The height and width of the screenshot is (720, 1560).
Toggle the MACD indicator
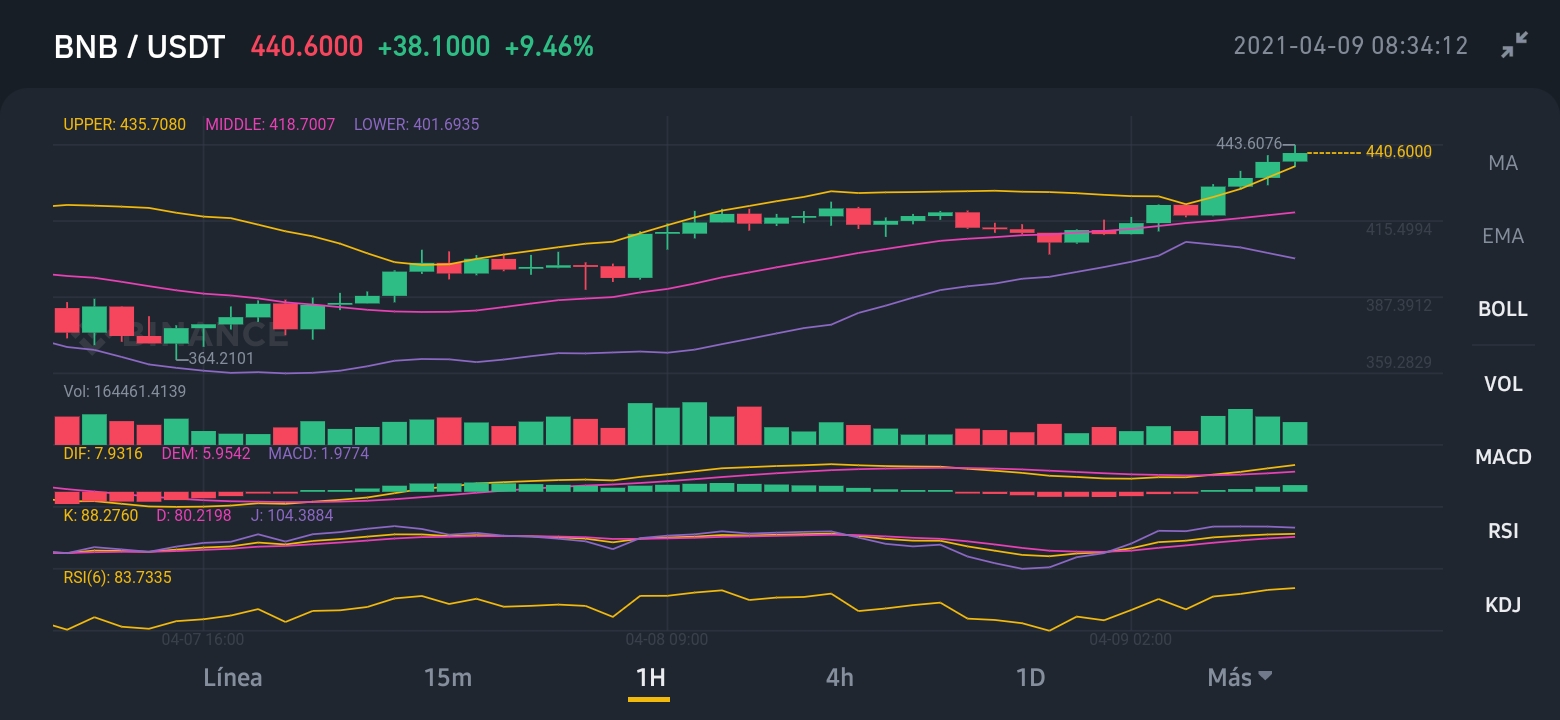pos(1503,457)
